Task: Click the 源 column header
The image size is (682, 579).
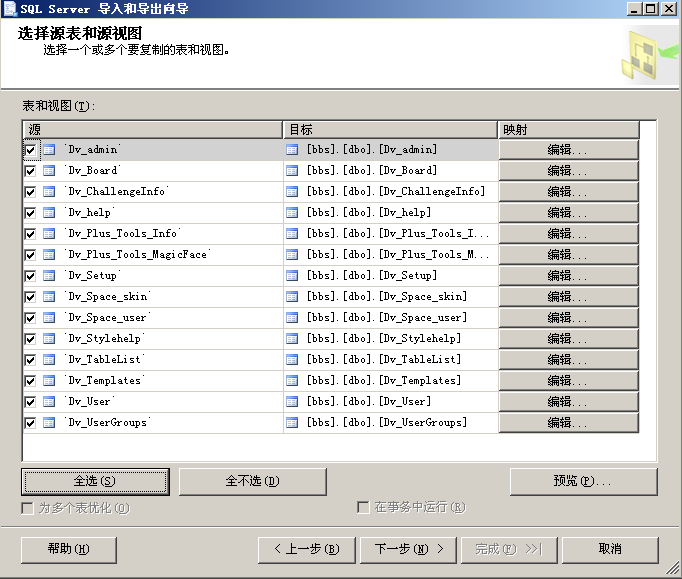Action: click(152, 130)
